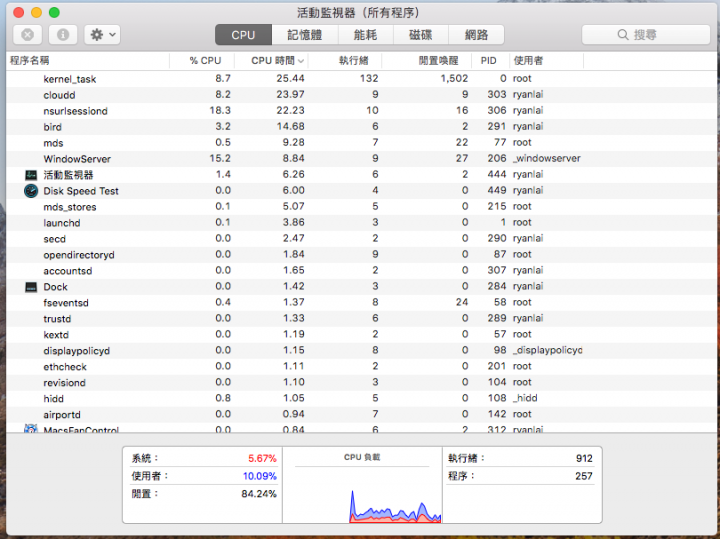Viewport: 720px width, 539px height.
Task: Click the MacsFanControl app icon
Action: [31, 428]
